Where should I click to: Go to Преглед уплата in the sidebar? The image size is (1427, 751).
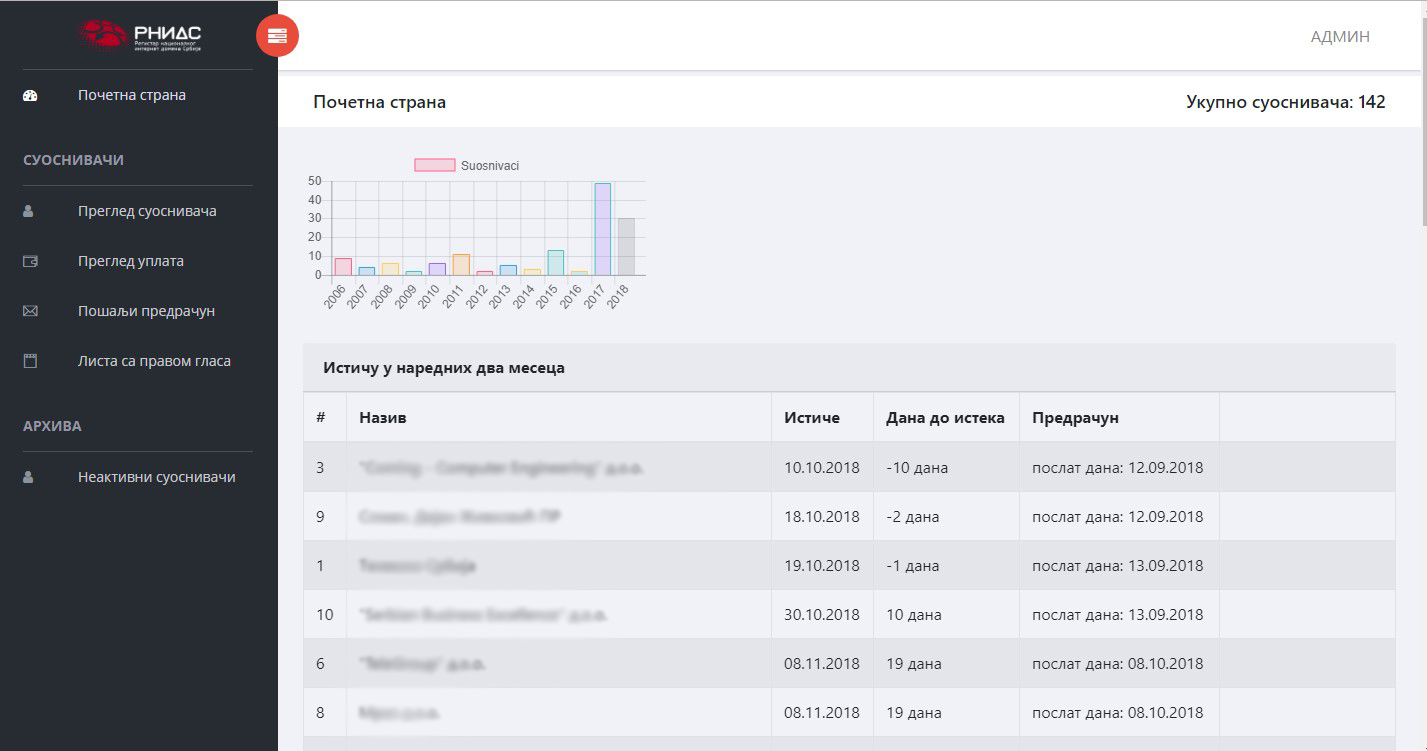[131, 262]
